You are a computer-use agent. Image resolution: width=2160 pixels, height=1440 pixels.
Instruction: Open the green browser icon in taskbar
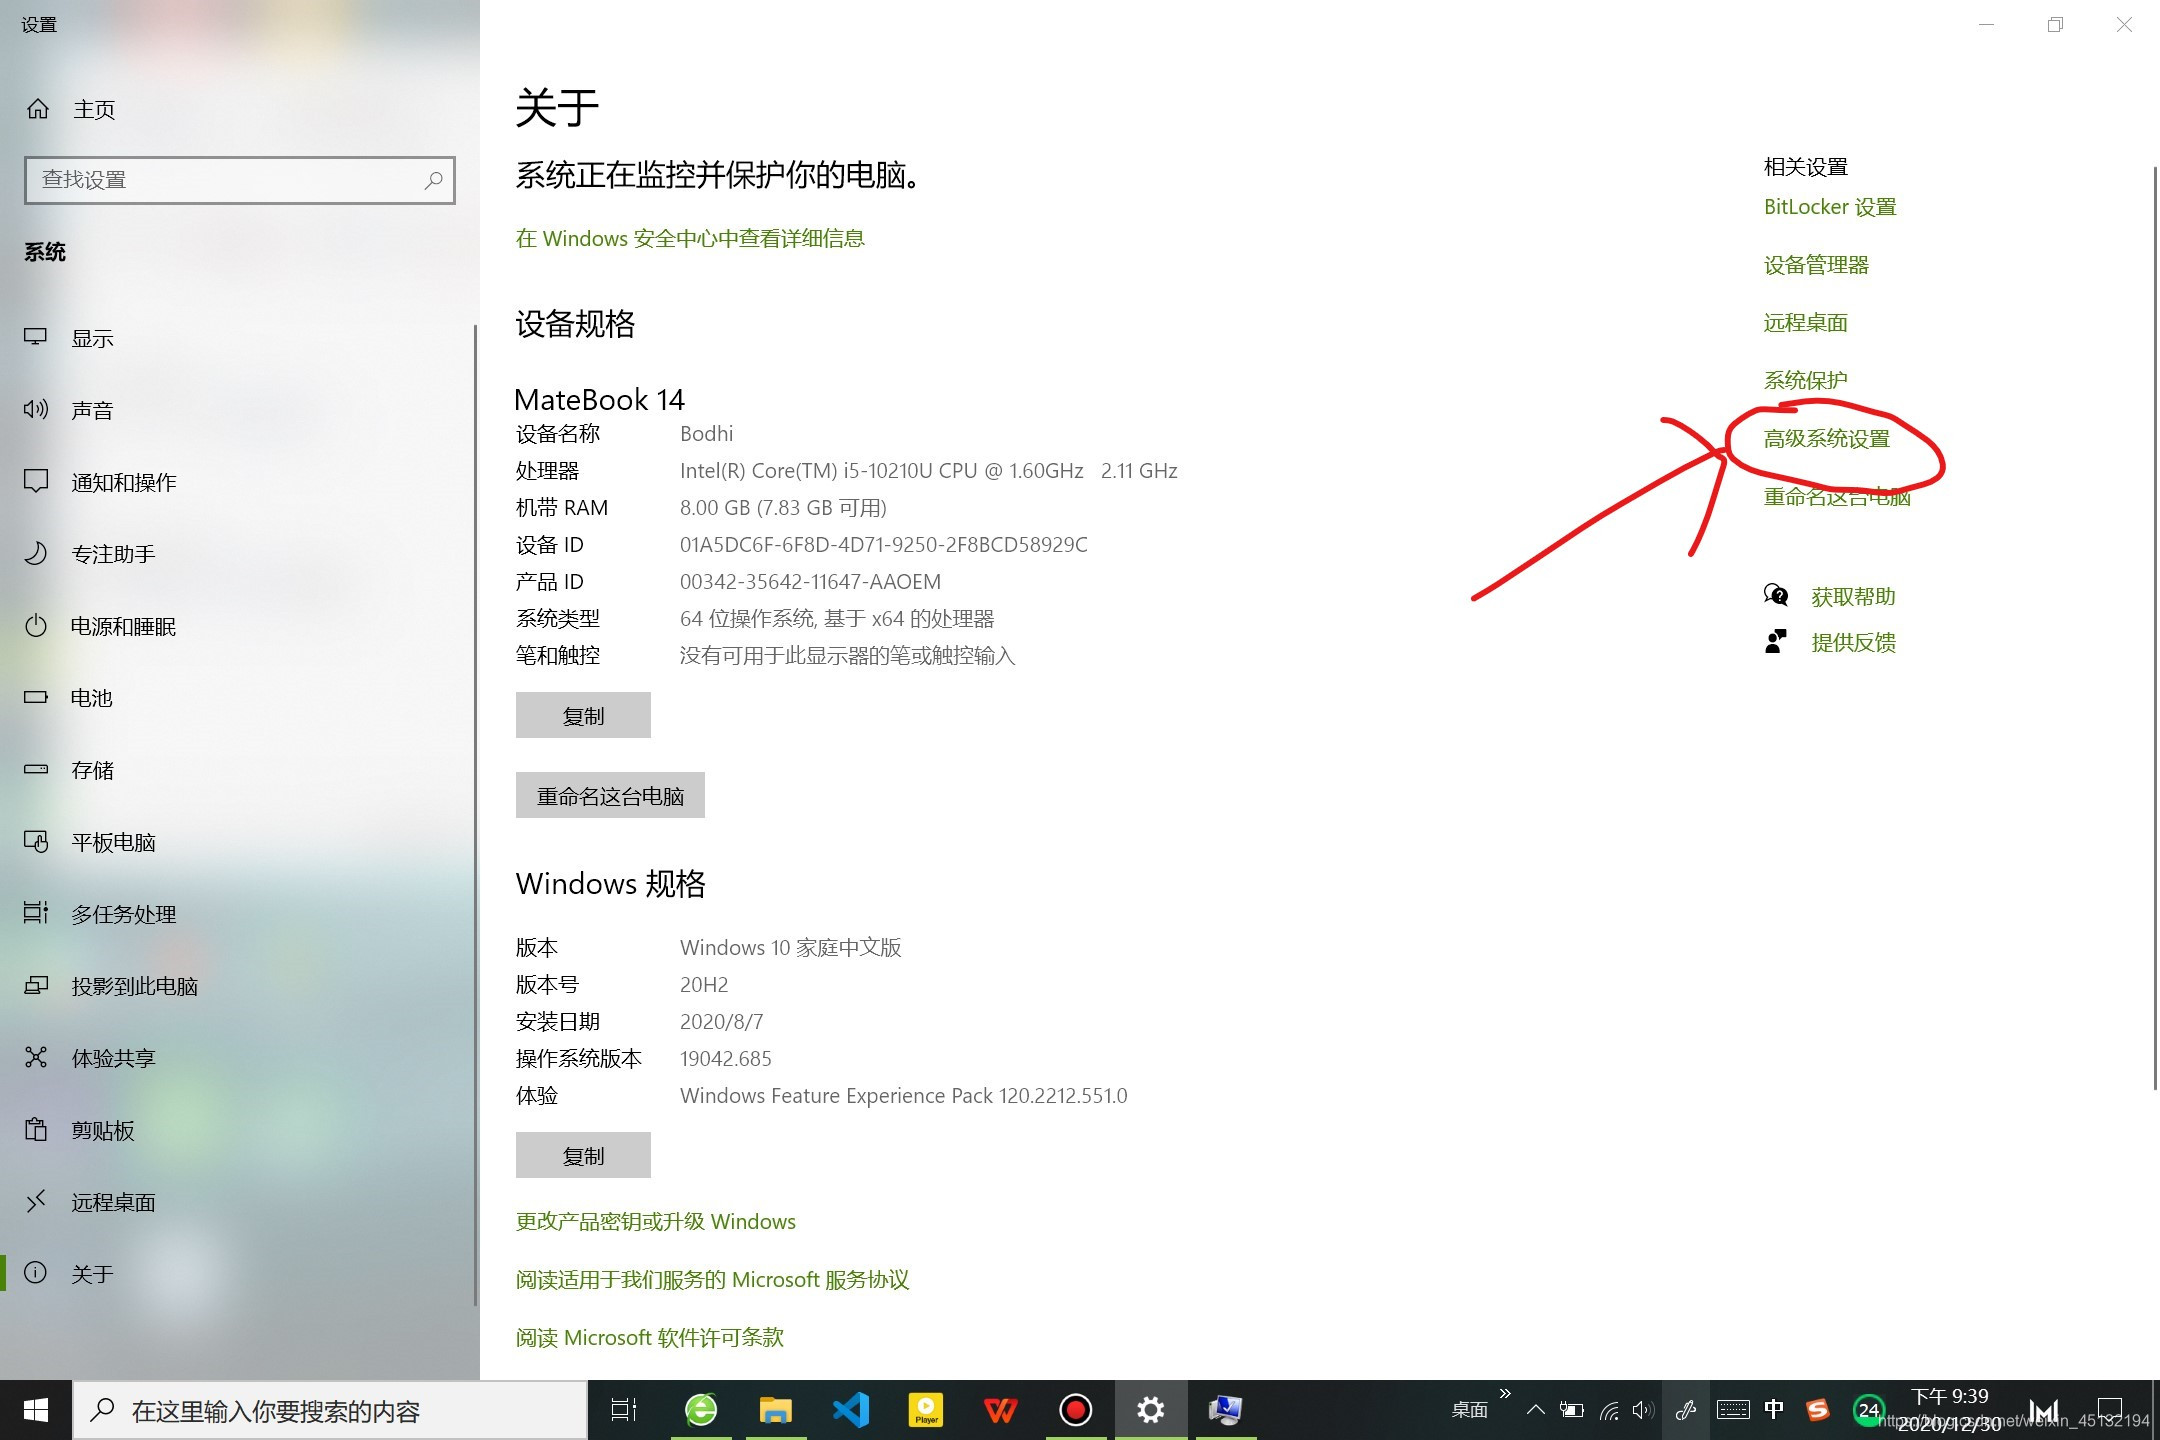[701, 1410]
